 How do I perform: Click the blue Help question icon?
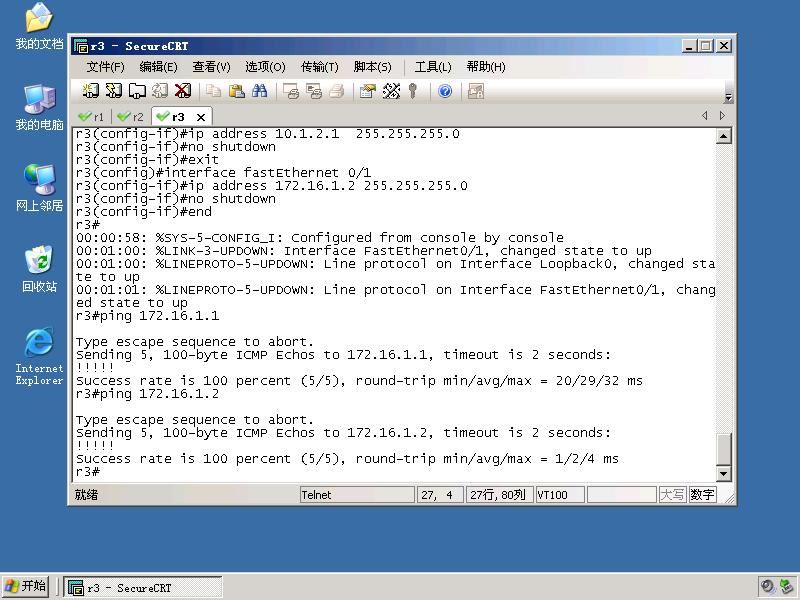click(x=445, y=91)
